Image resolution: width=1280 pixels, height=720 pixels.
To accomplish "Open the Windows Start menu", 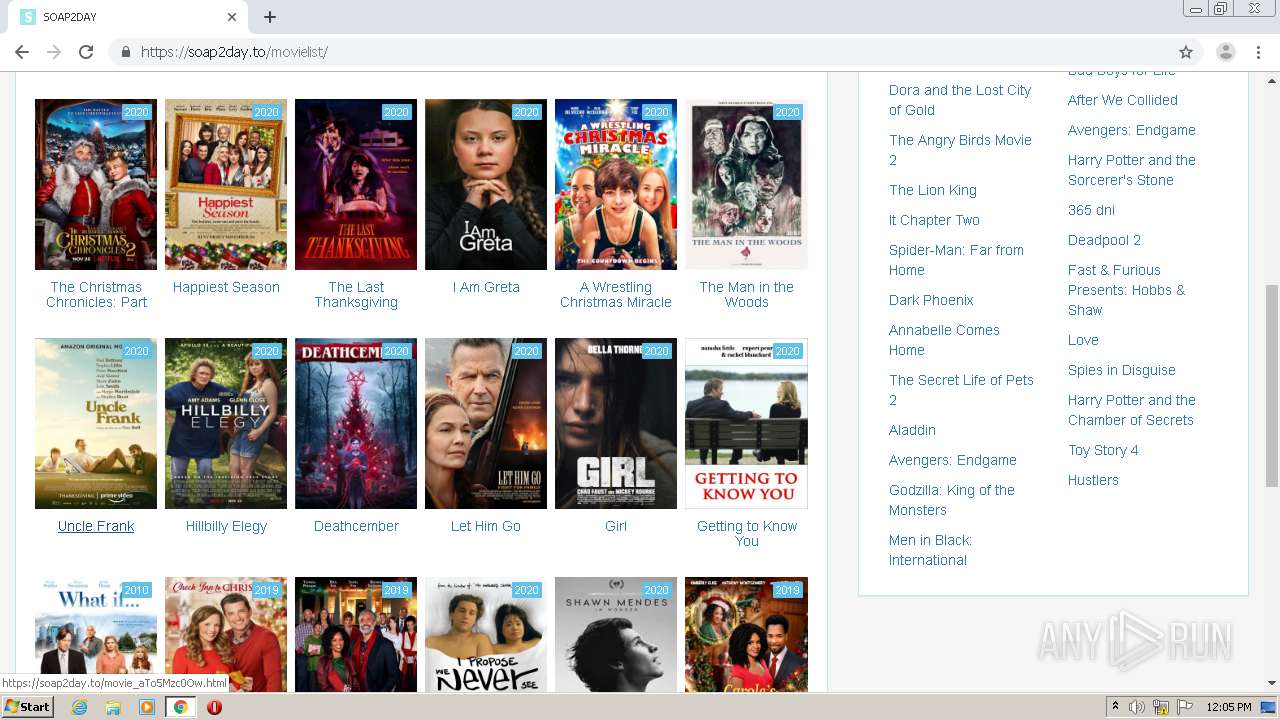I will point(28,706).
